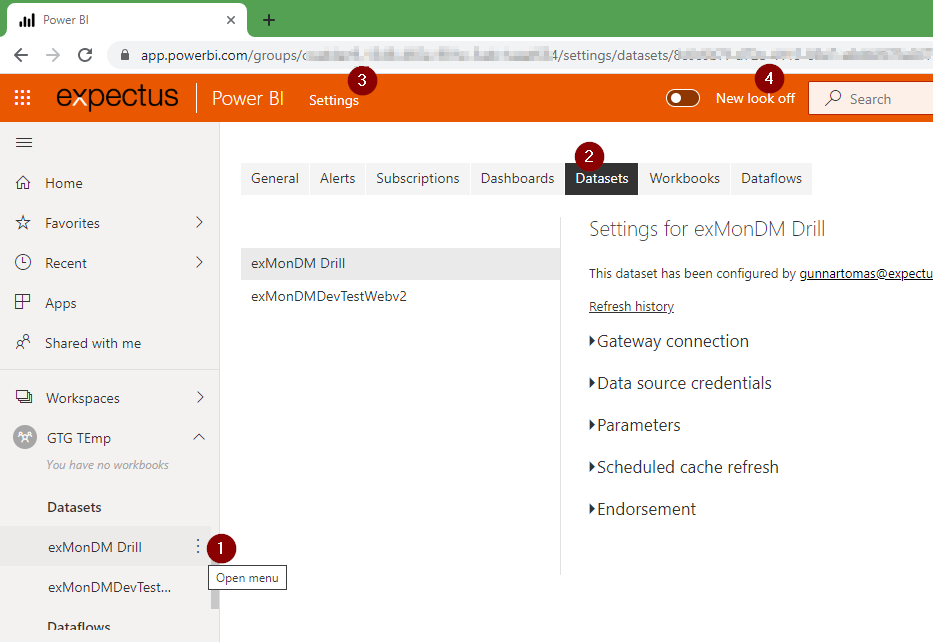Click the GTG TEmp workspace avatar
The height and width of the screenshot is (642, 933).
[x=25, y=437]
